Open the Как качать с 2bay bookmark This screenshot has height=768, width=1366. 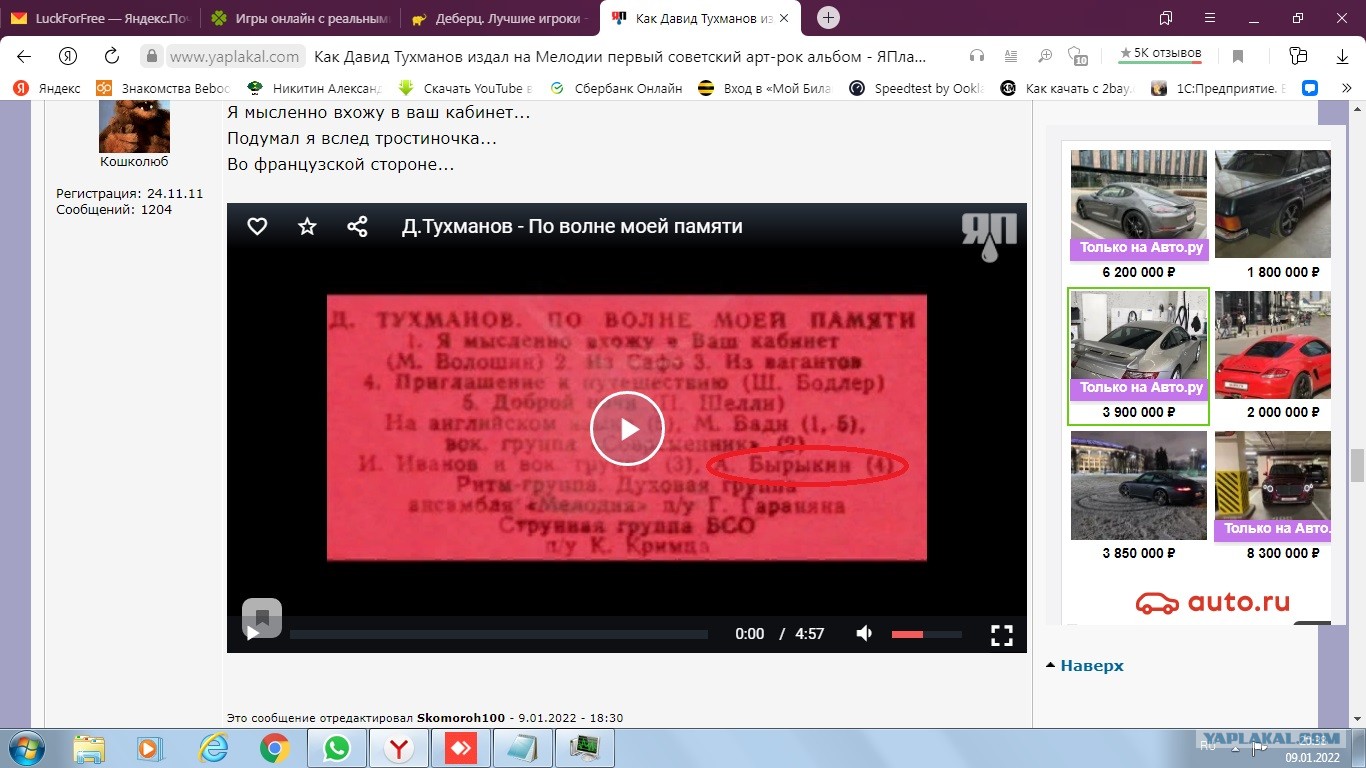point(1067,88)
